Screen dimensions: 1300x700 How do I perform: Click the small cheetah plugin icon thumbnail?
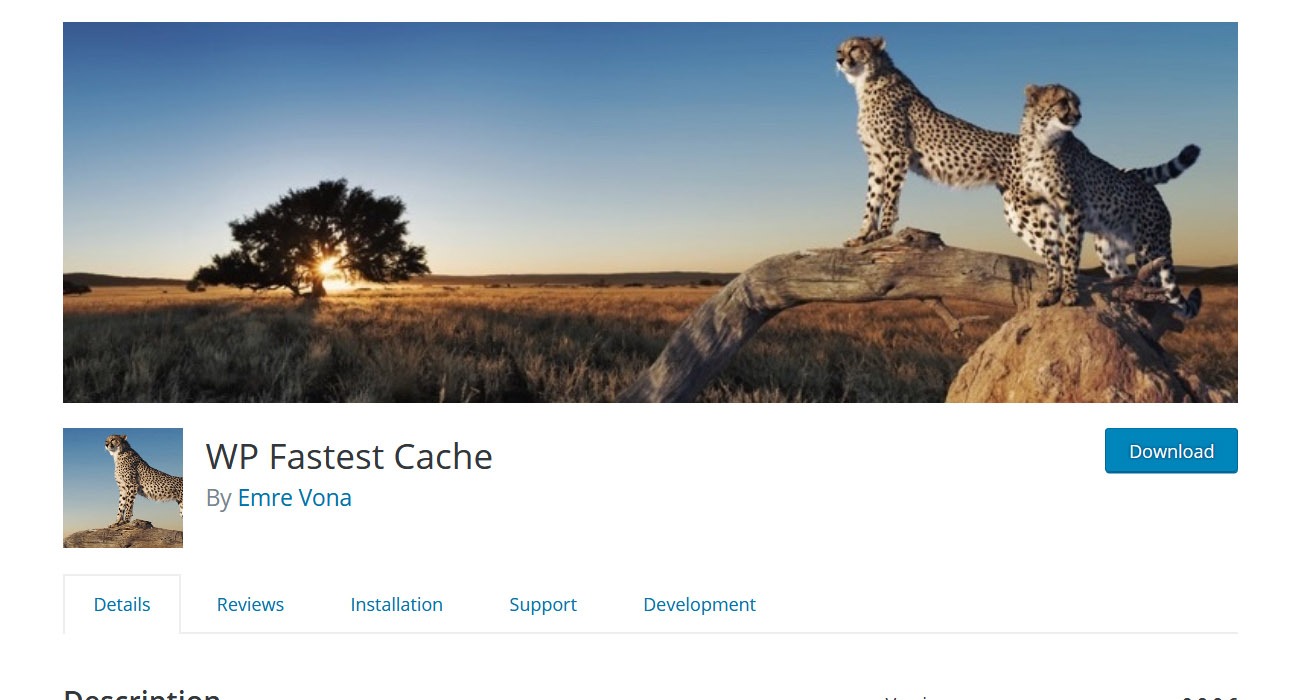coord(123,488)
